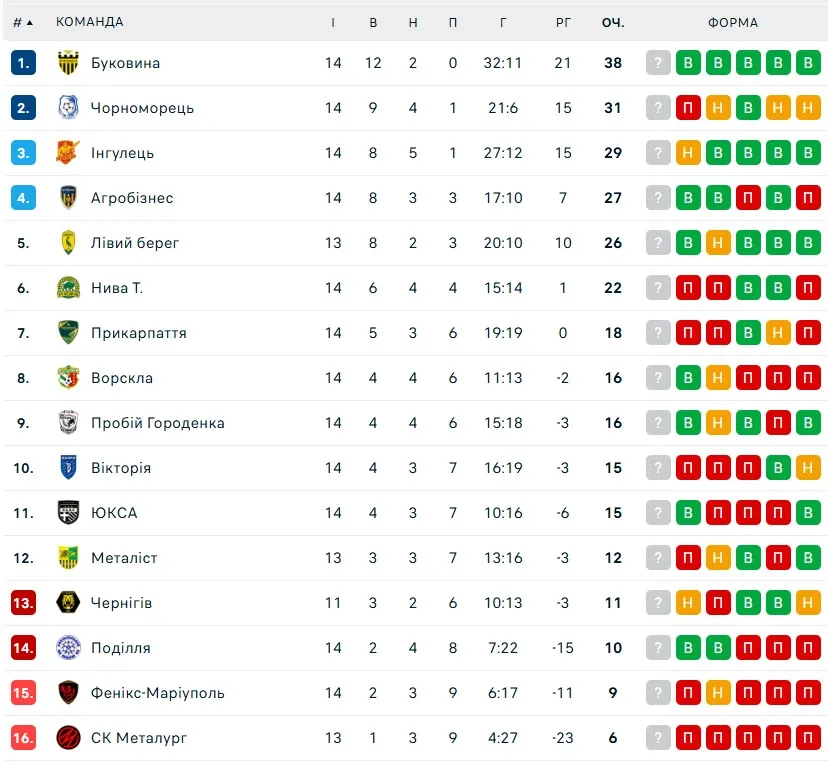Image resolution: width=828 pixels, height=763 pixels.
Task: Click the Лівий берег team logo
Action: [x=68, y=243]
